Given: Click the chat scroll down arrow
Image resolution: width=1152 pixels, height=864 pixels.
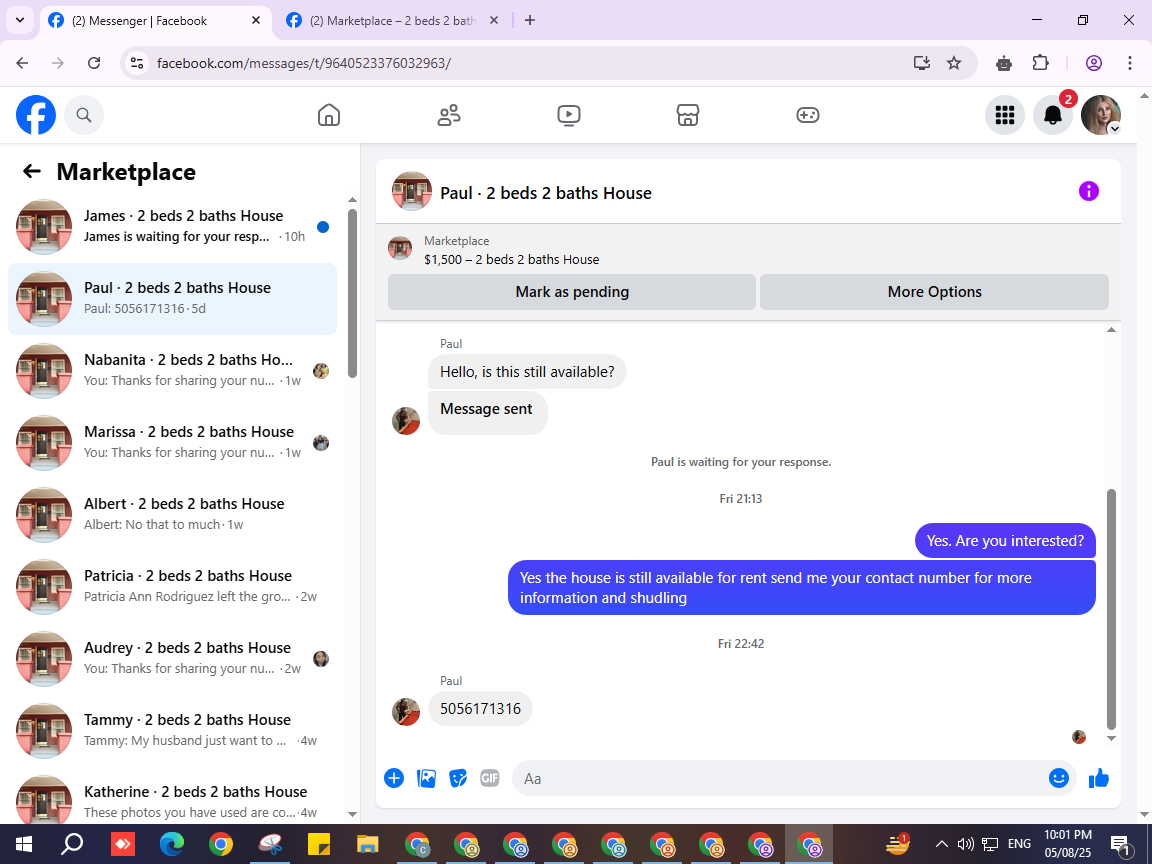Looking at the screenshot, I should tap(1111, 738).
